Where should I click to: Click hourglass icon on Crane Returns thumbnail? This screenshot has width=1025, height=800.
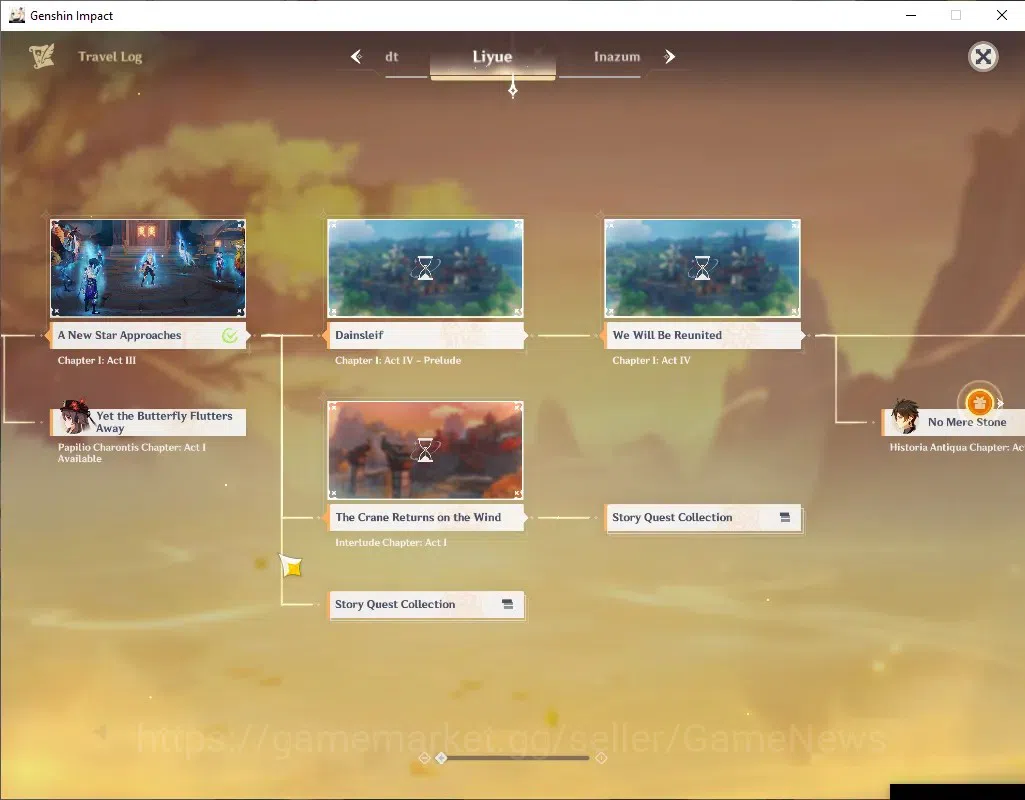coord(426,450)
